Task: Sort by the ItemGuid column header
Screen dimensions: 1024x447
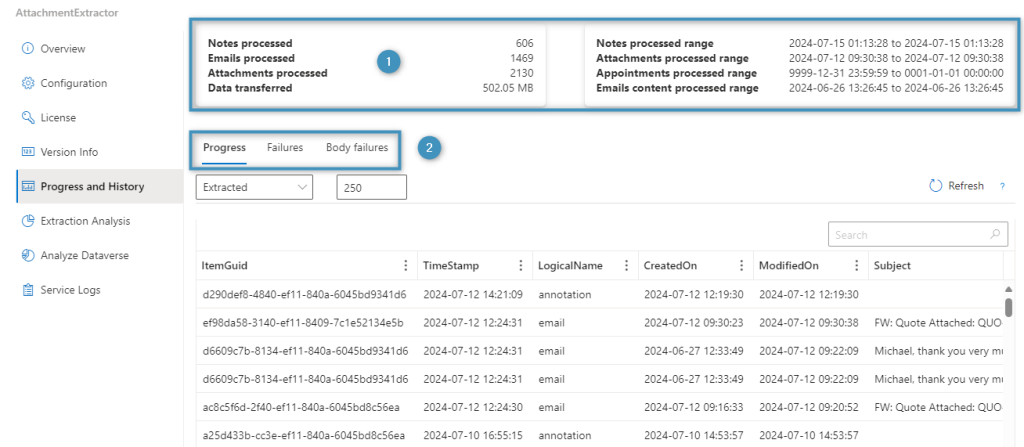Action: pos(225,266)
